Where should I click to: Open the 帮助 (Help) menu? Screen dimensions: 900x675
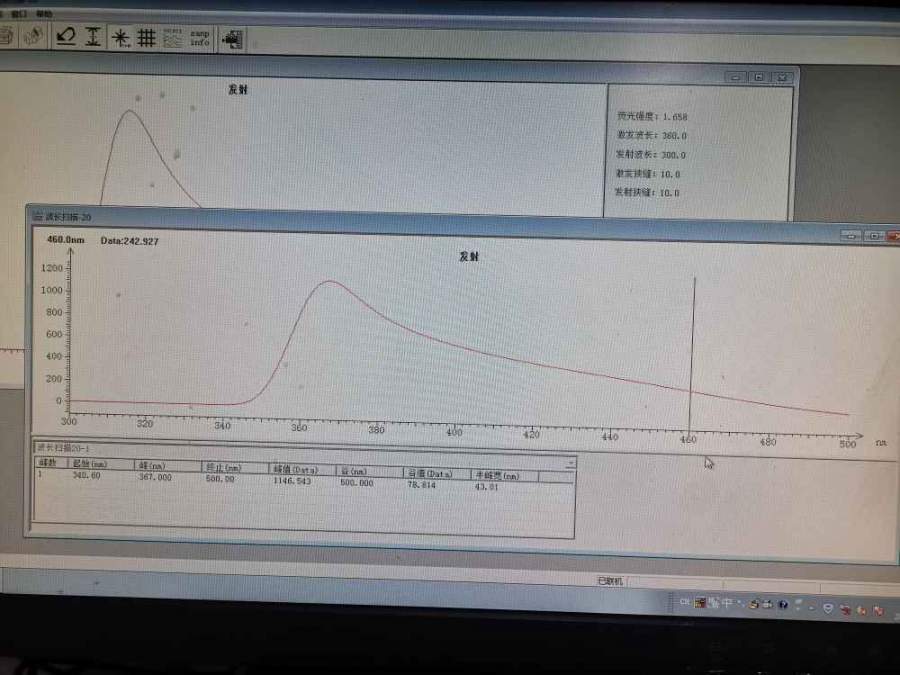(44, 14)
